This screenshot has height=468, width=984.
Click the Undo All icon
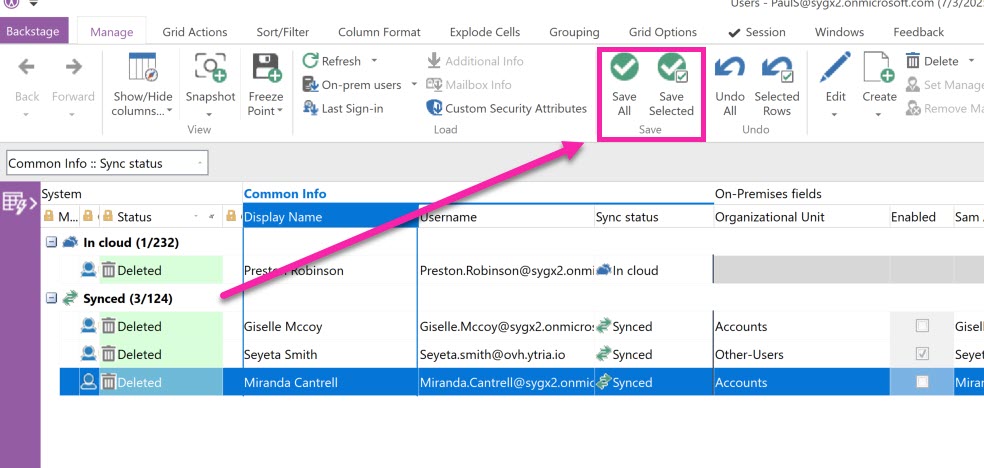(730, 69)
